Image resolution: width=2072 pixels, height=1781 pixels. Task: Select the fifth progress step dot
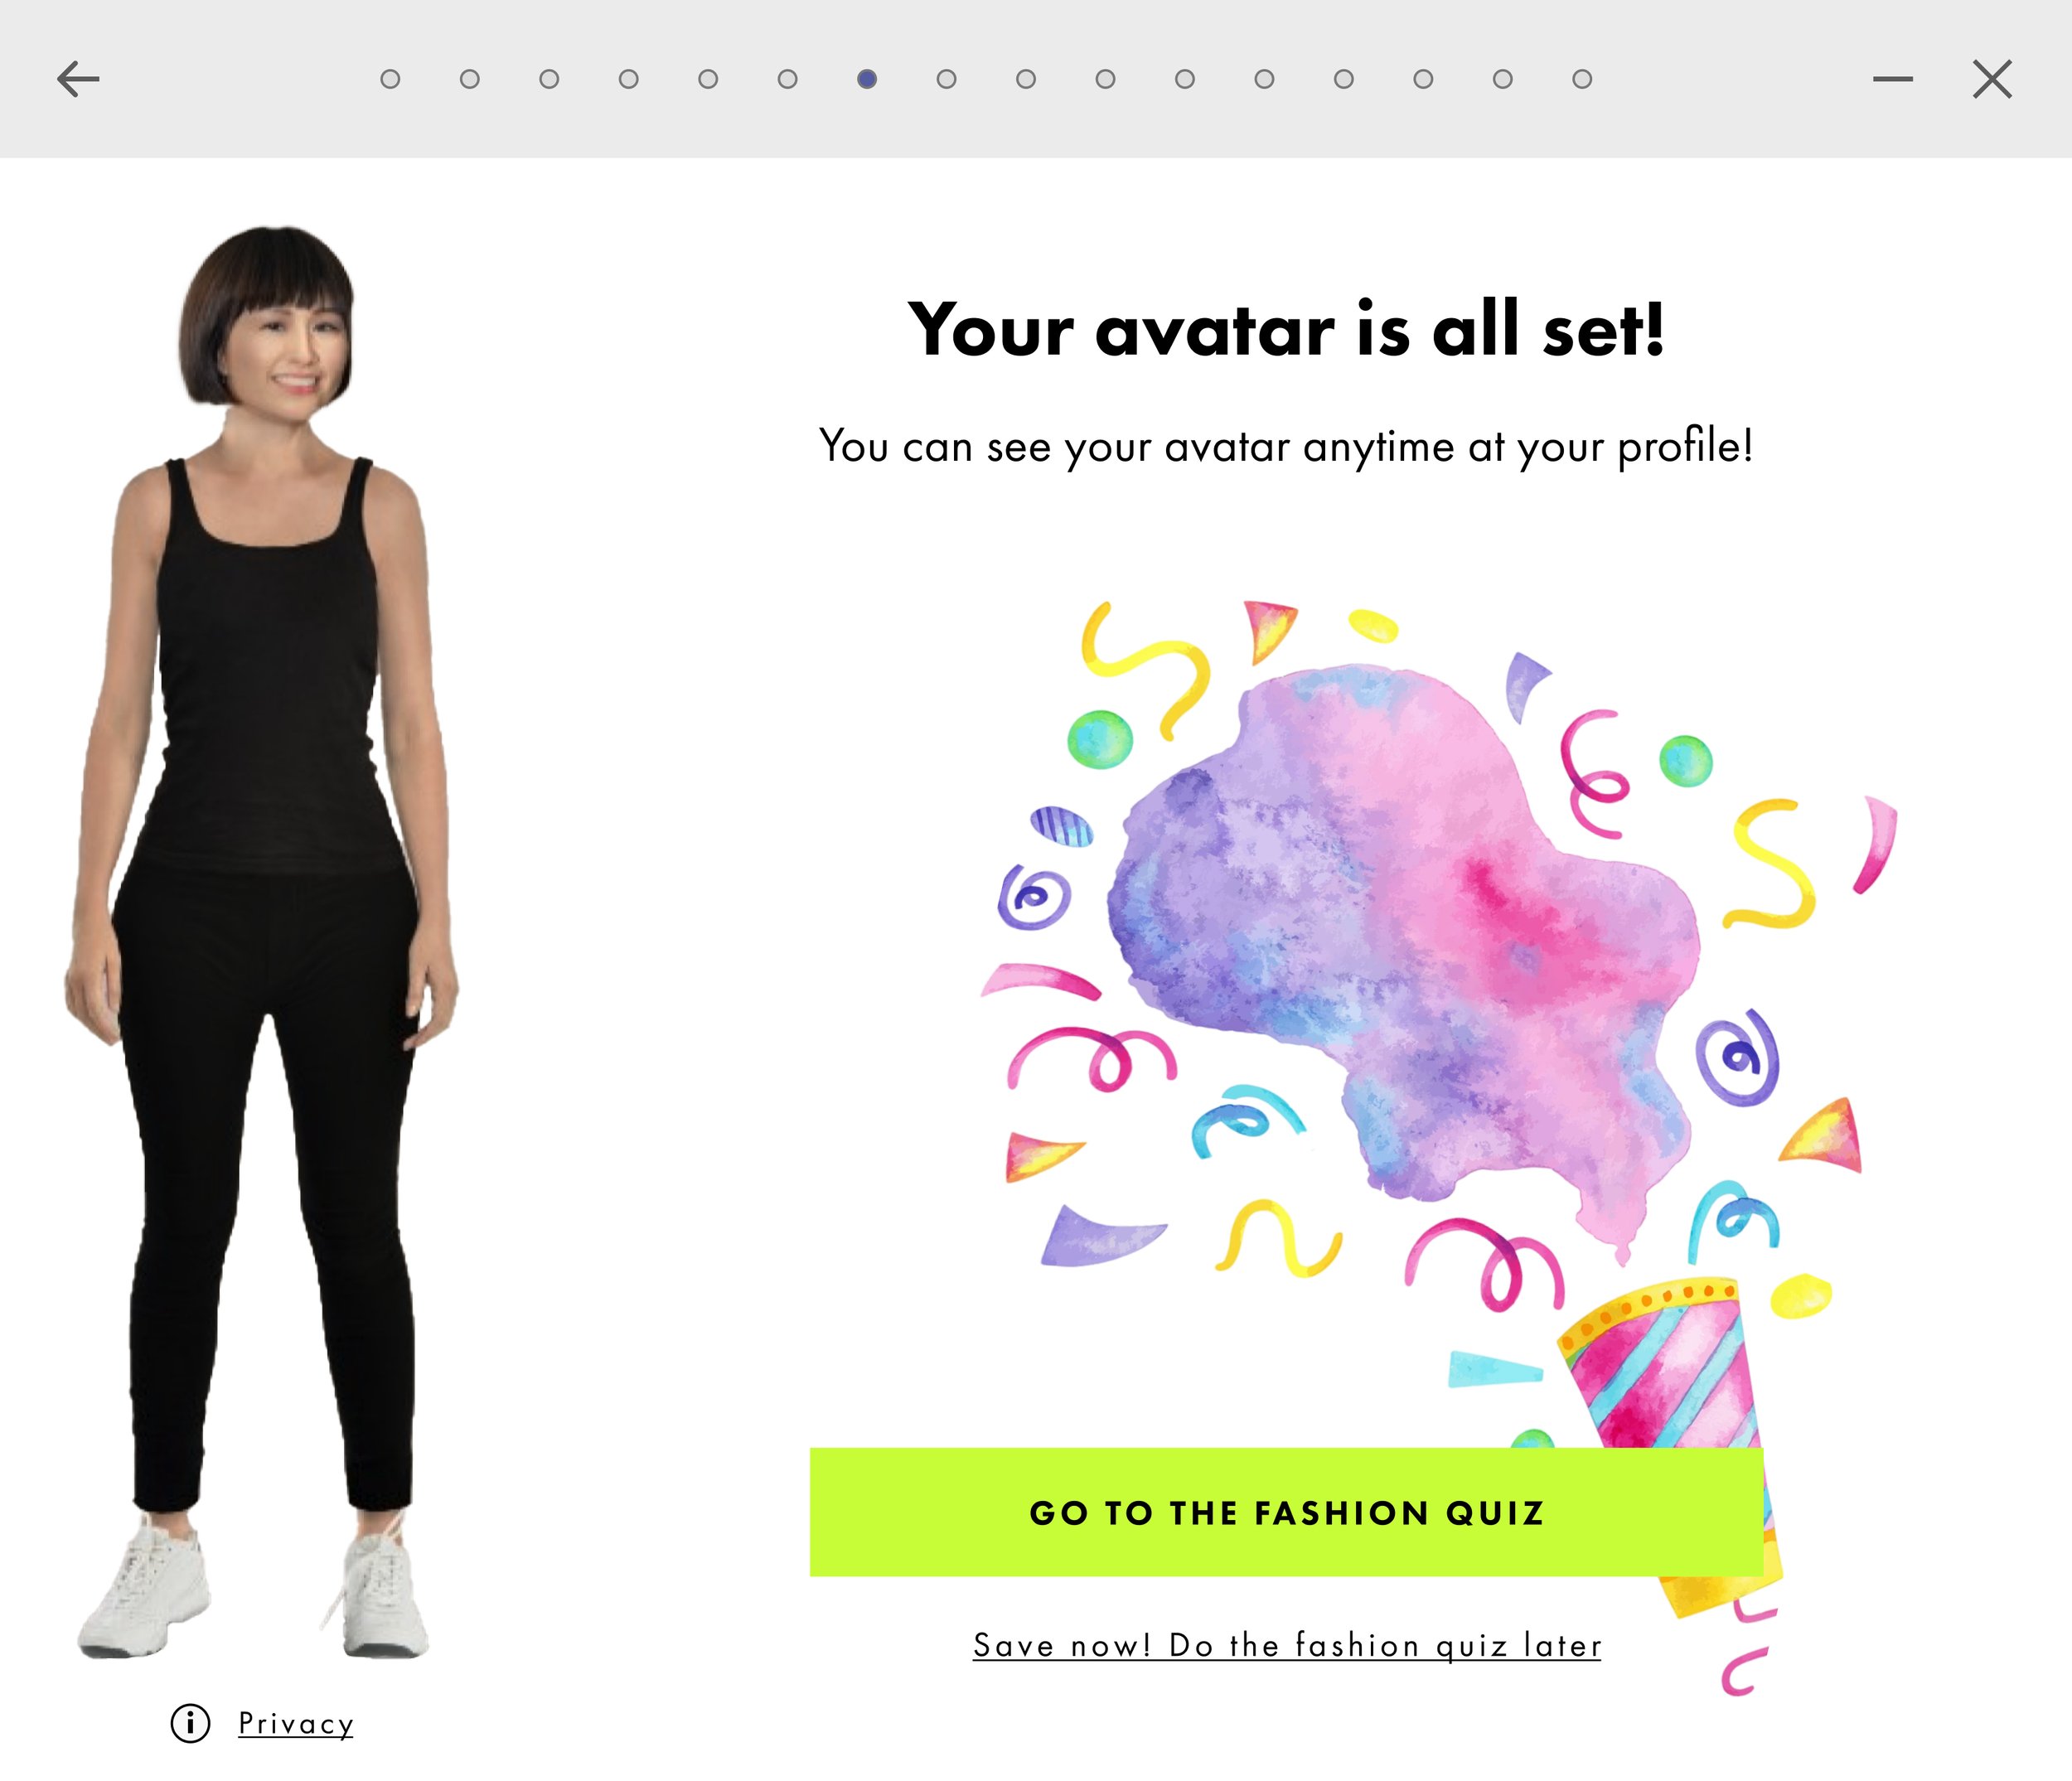click(x=708, y=79)
